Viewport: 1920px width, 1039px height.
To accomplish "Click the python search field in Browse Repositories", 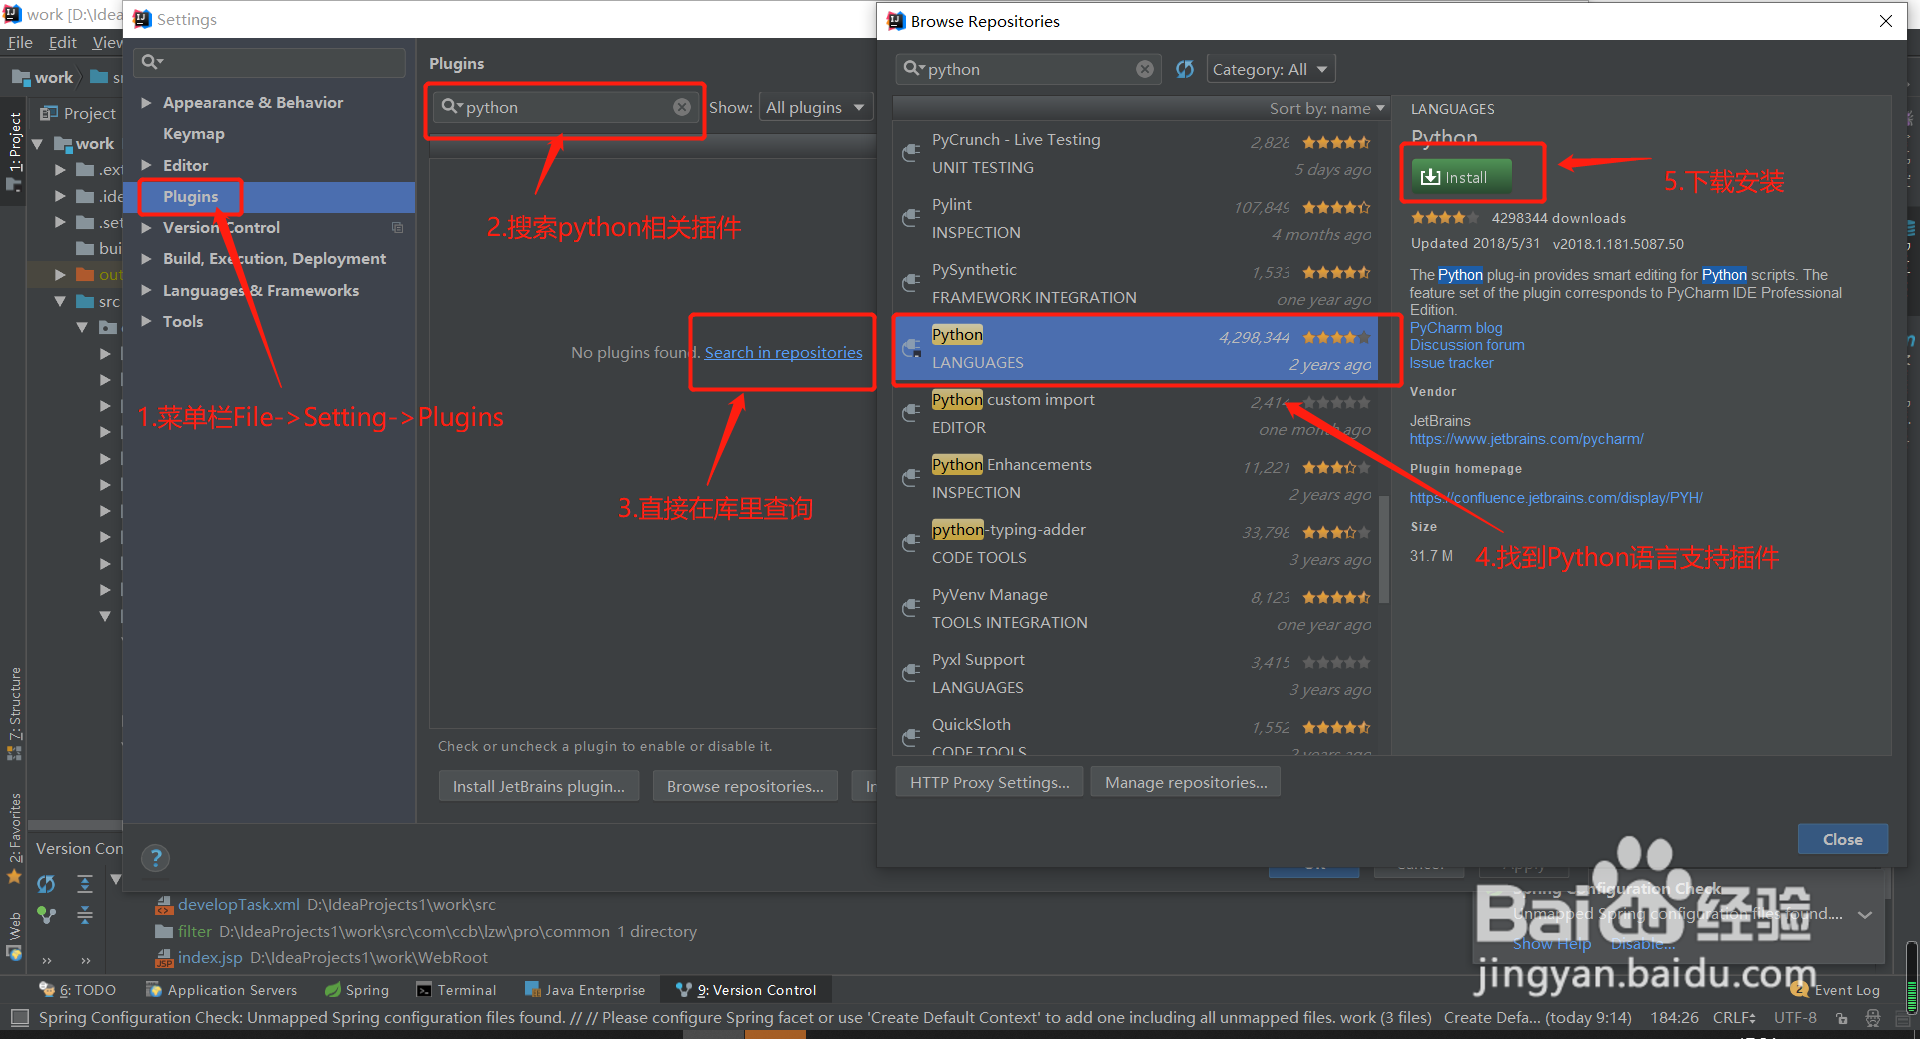I will point(1028,69).
